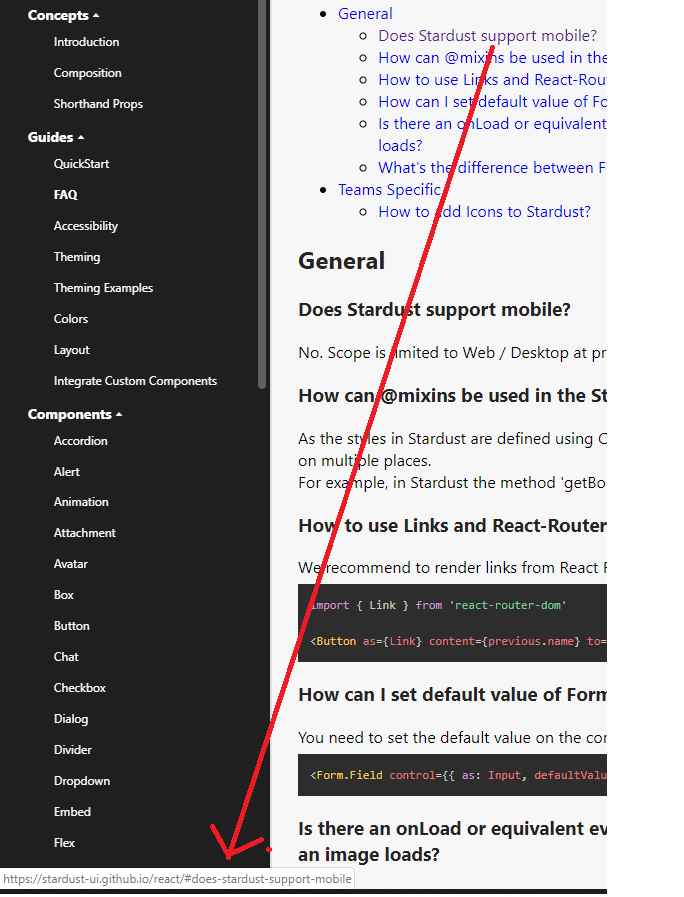Open the Introduction page
Screen dimensions: 684x897
coord(86,42)
